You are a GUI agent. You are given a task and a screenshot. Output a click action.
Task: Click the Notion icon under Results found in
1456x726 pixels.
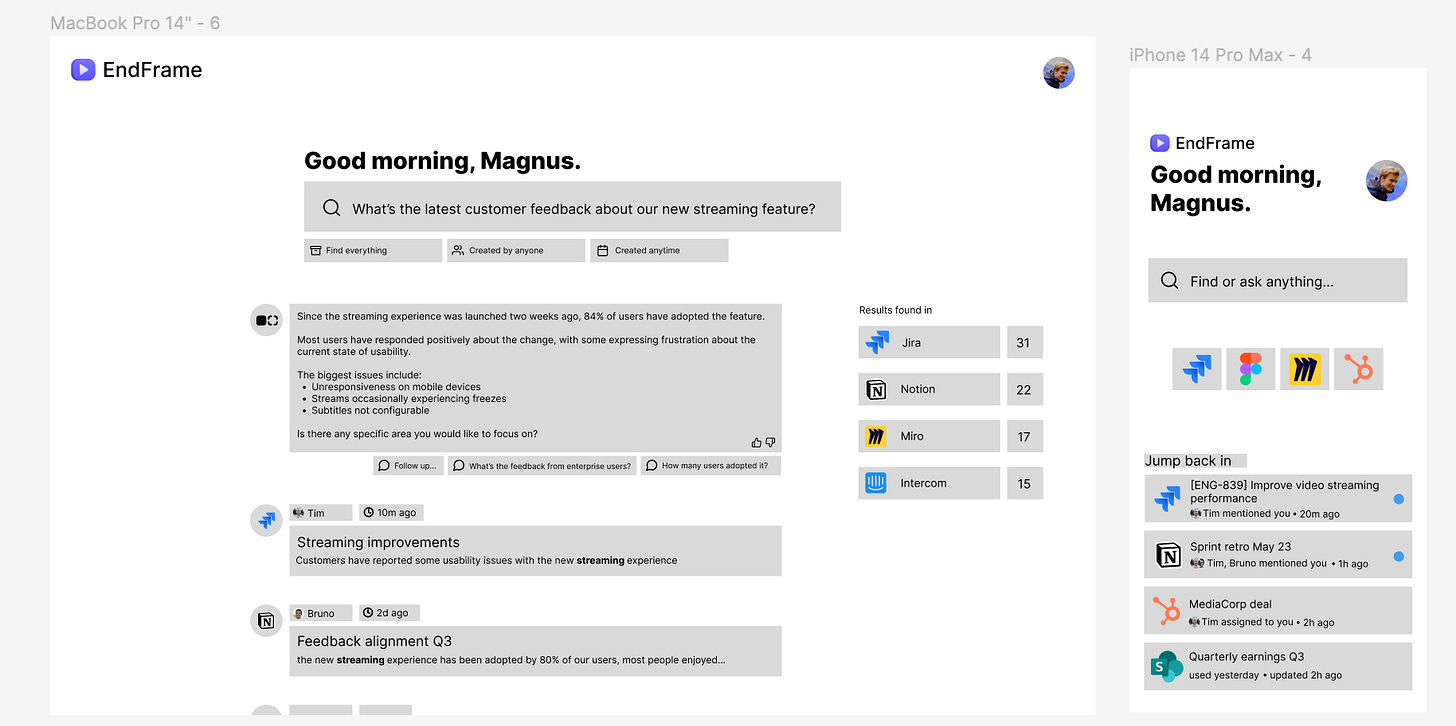(x=877, y=389)
